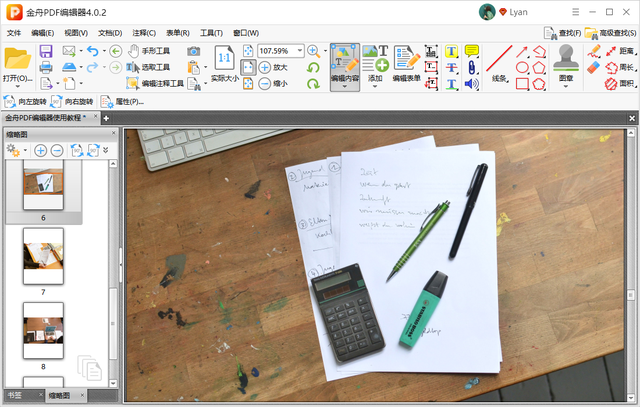The height and width of the screenshot is (407, 640).
Task: Select the red oval shape tool
Action: click(522, 67)
